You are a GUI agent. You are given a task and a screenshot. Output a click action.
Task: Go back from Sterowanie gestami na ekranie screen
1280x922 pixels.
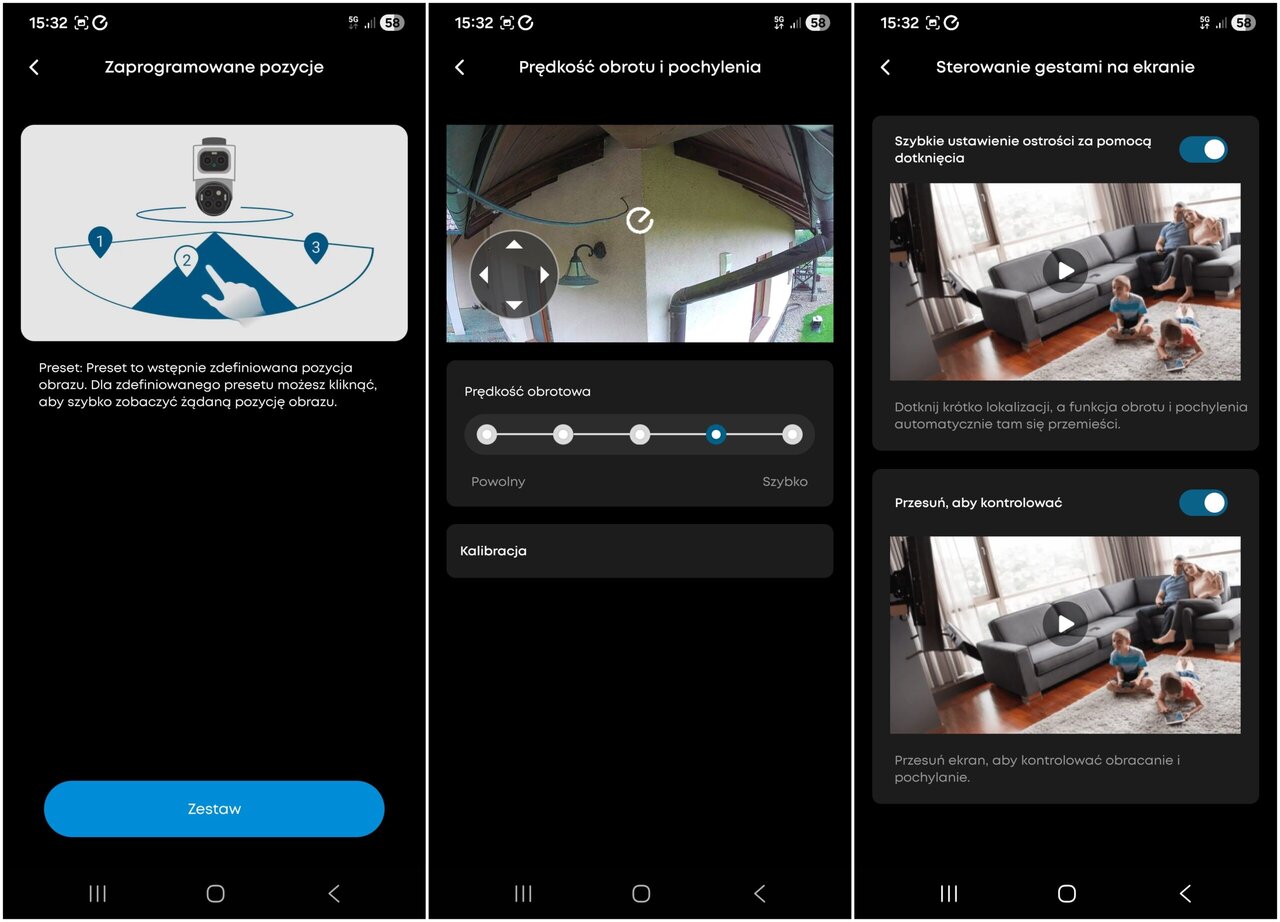[x=885, y=67]
